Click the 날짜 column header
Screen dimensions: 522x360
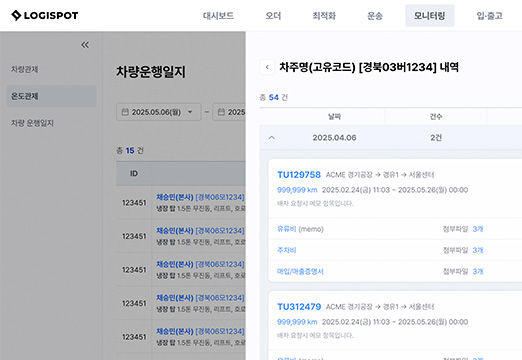334,117
